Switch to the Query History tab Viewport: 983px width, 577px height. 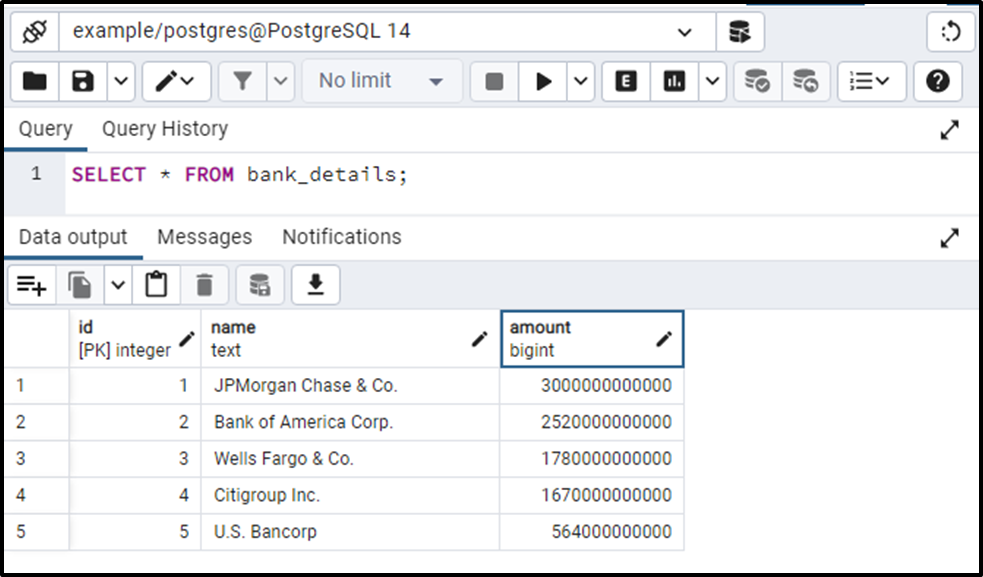pyautogui.click(x=164, y=129)
